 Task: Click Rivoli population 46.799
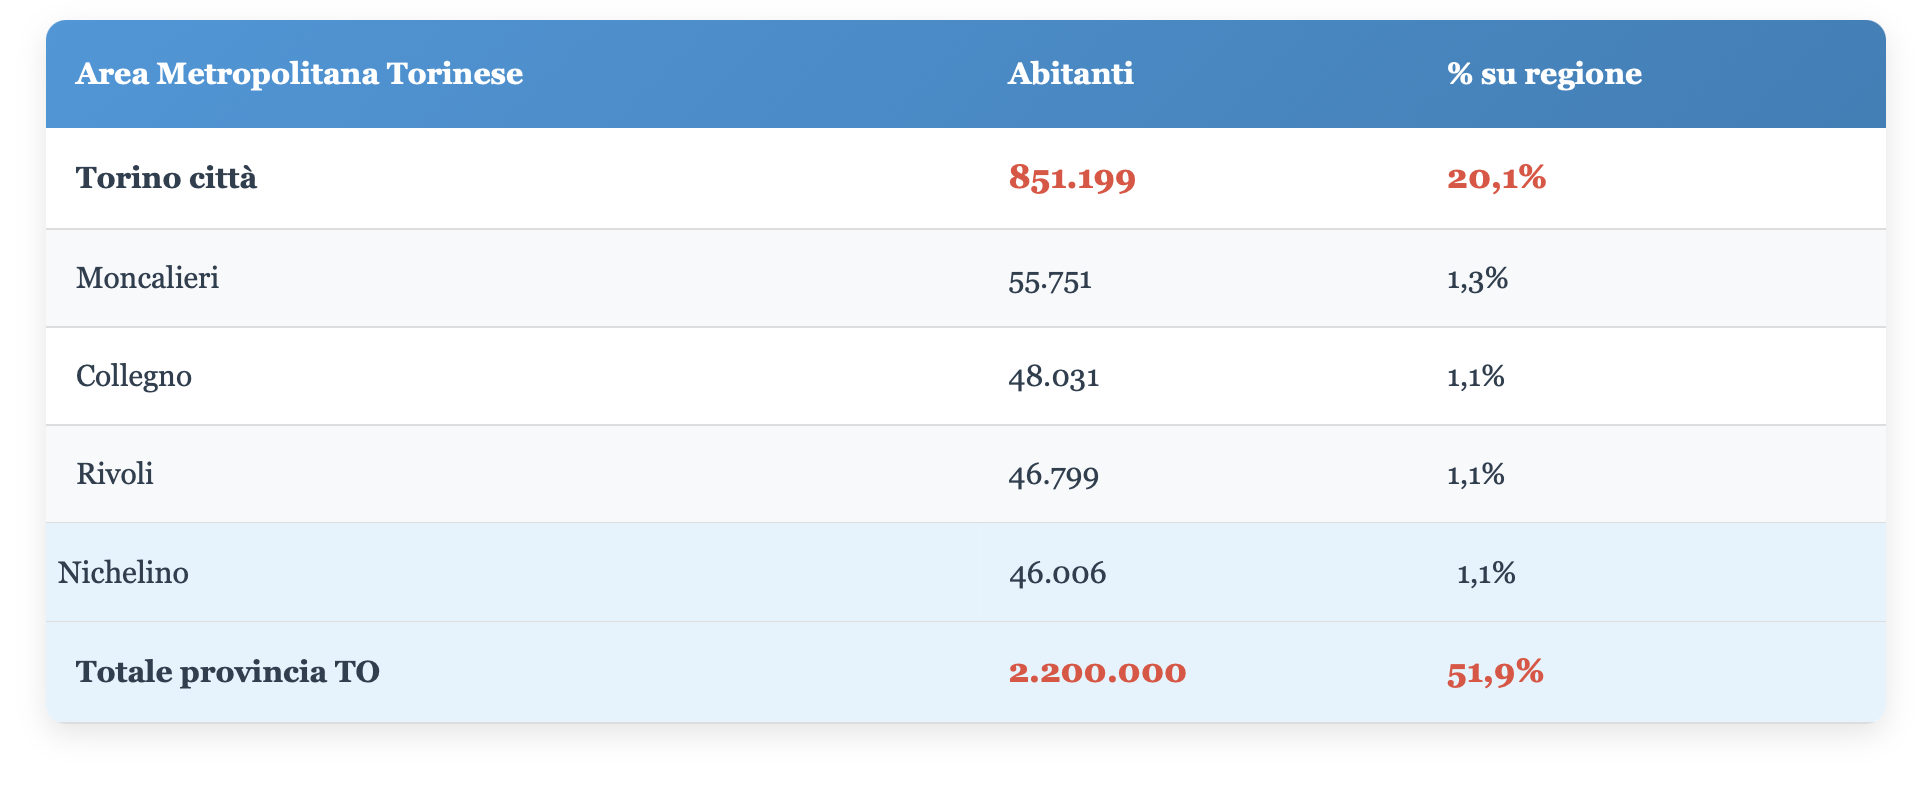coord(1054,475)
